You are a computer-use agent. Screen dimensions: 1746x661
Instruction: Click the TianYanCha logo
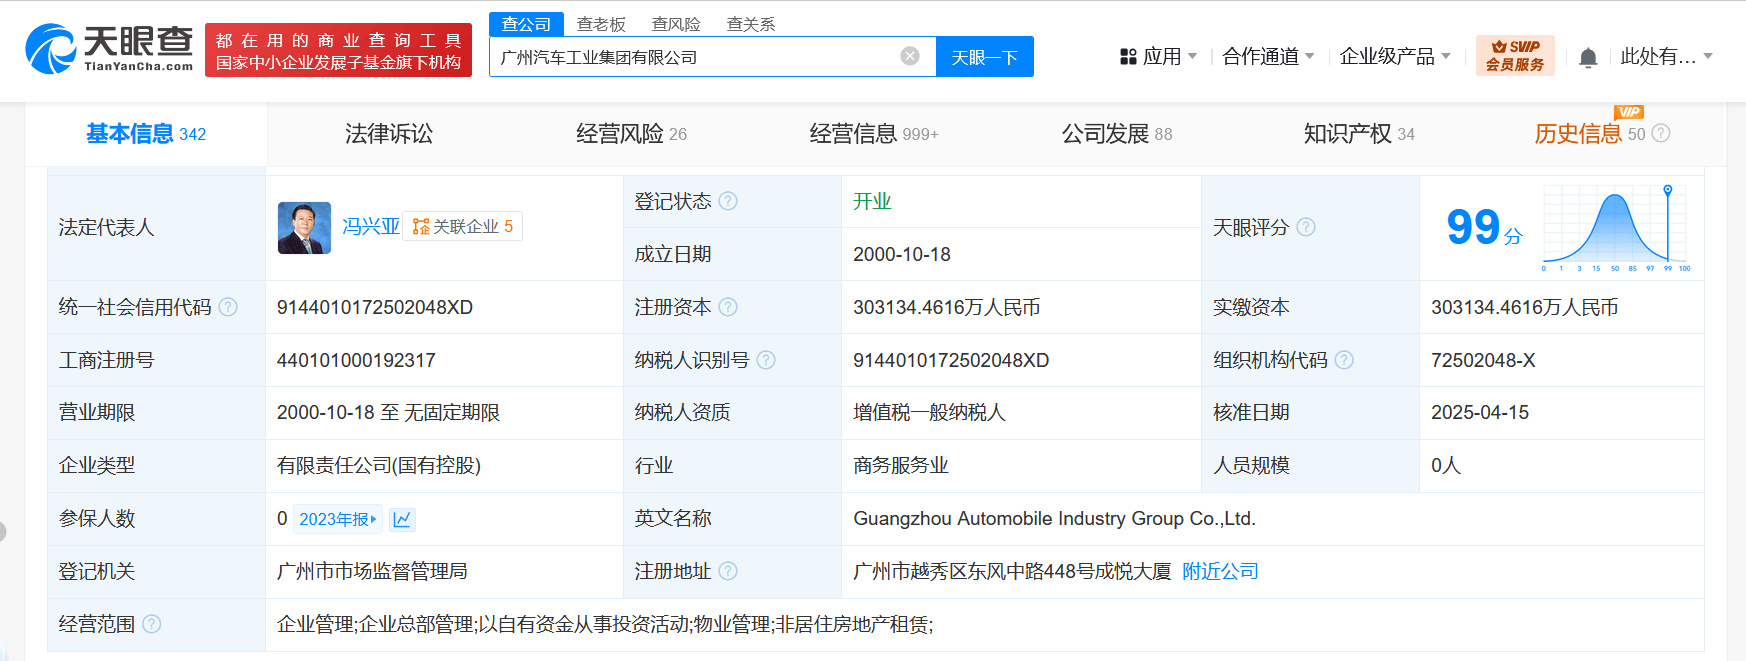pyautogui.click(x=109, y=49)
